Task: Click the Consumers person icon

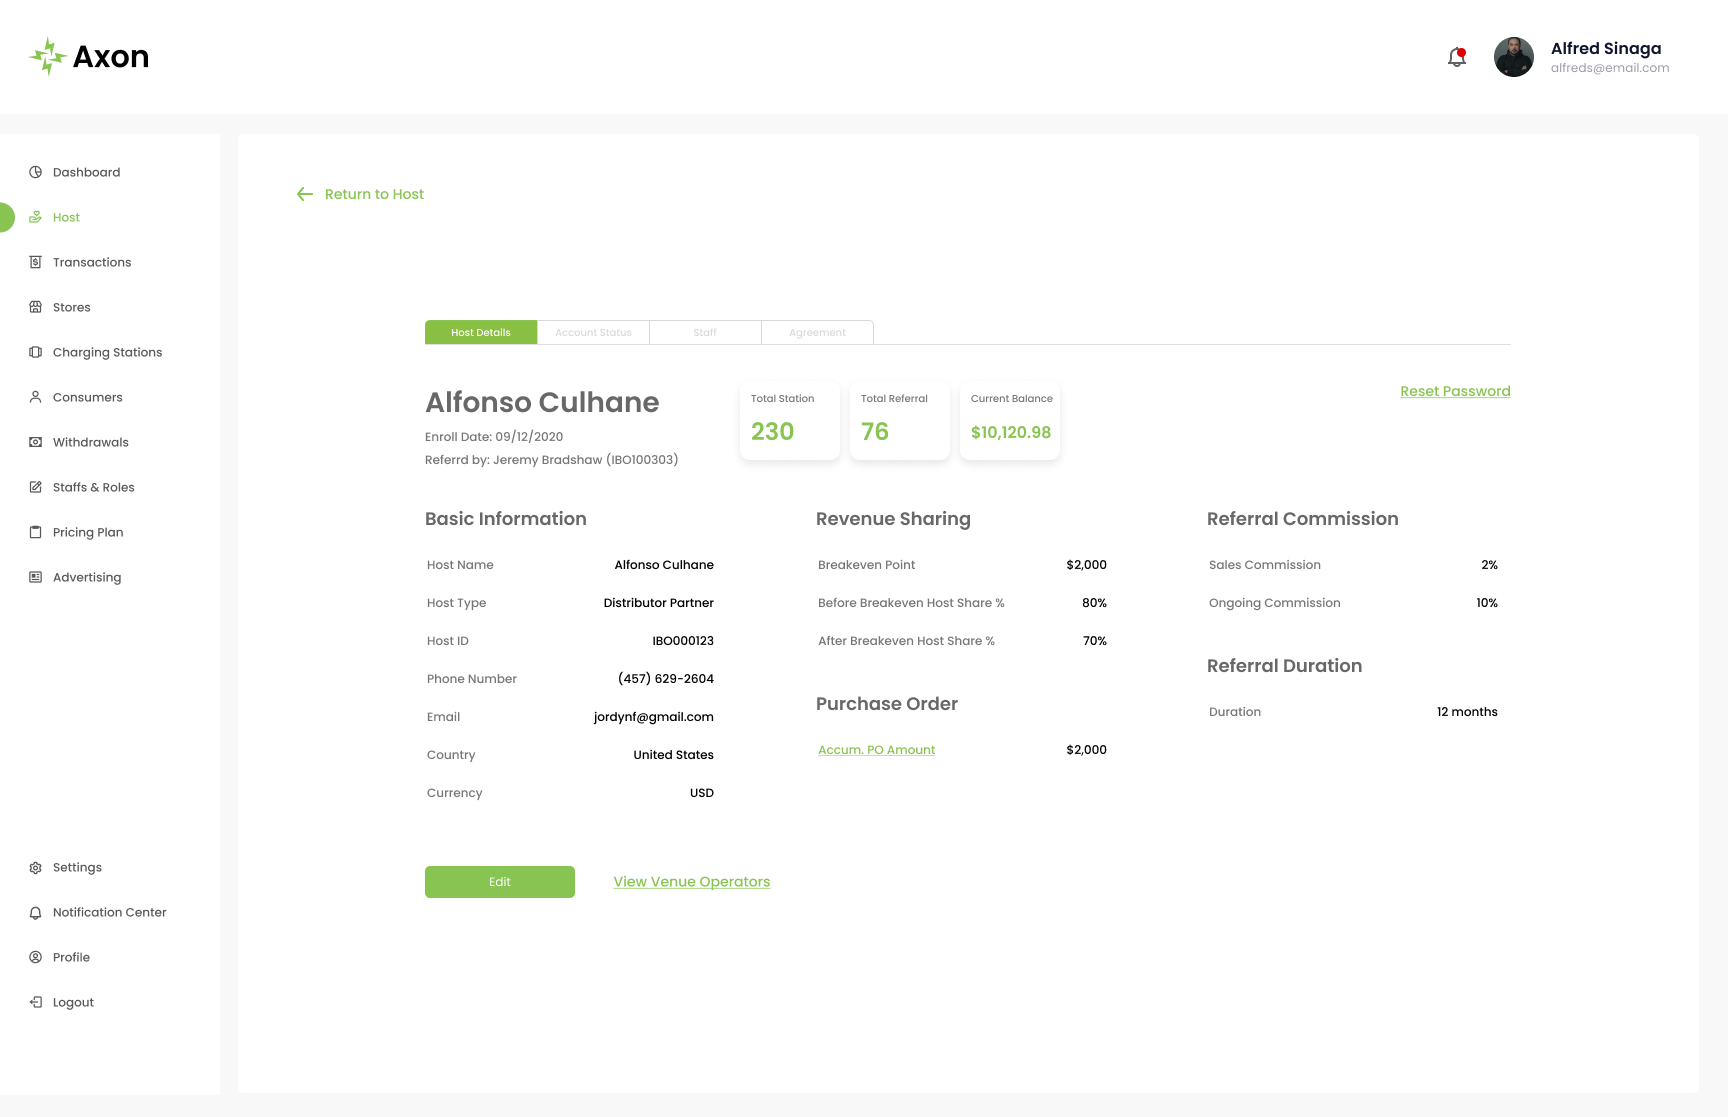Action: (35, 397)
